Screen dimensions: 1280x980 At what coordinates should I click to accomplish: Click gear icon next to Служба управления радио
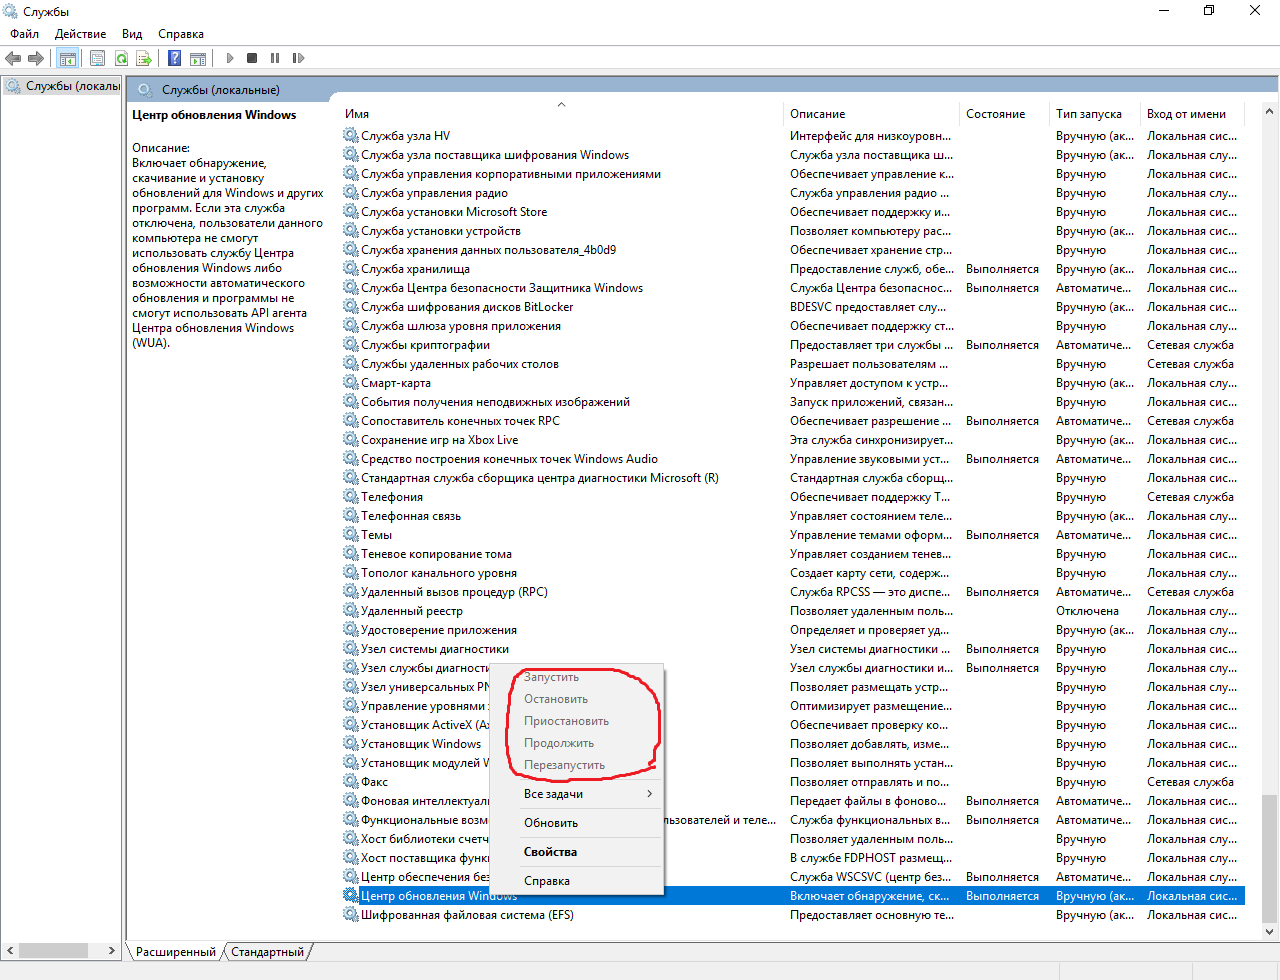351,192
